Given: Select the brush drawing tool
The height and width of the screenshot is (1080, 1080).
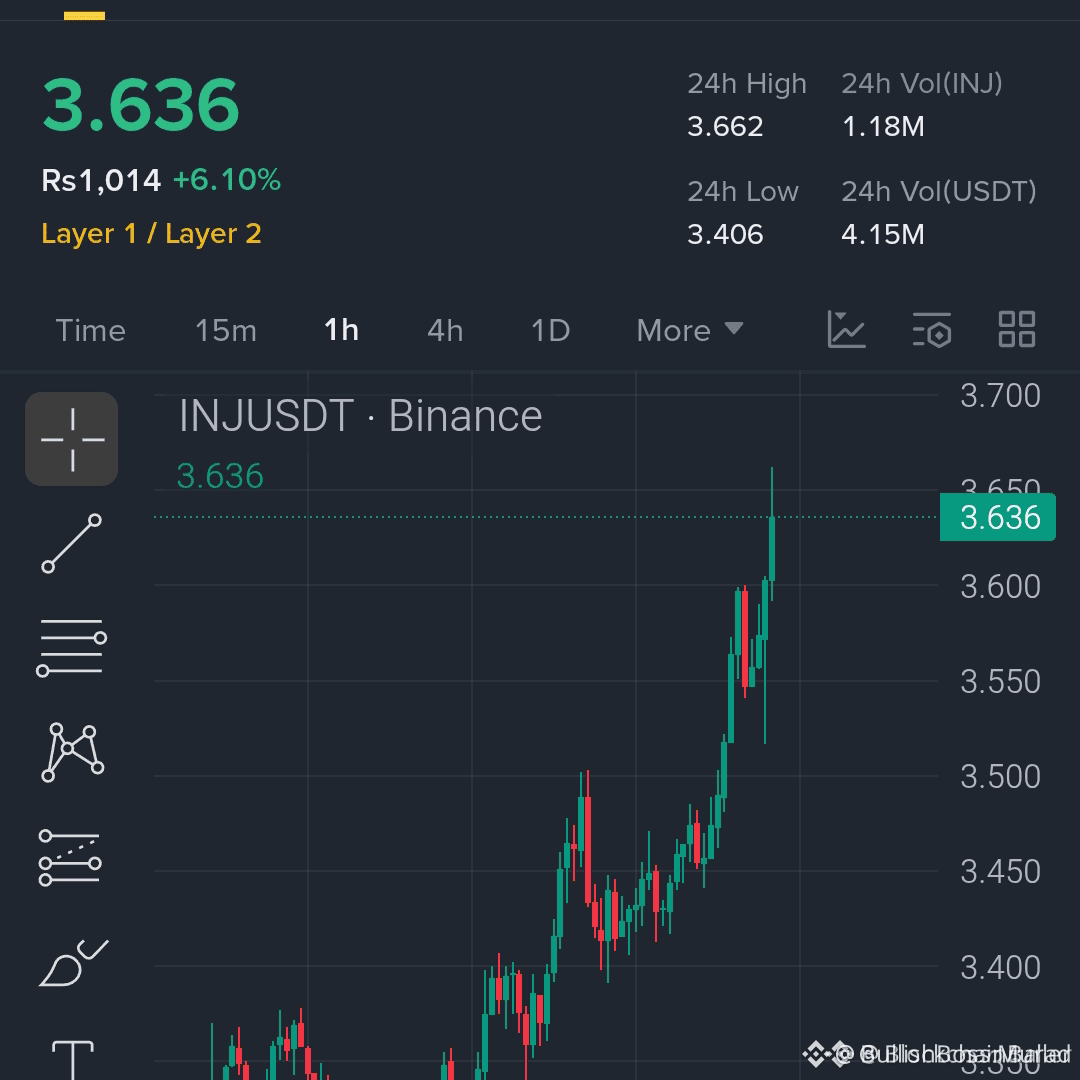Looking at the screenshot, I should click(x=74, y=962).
